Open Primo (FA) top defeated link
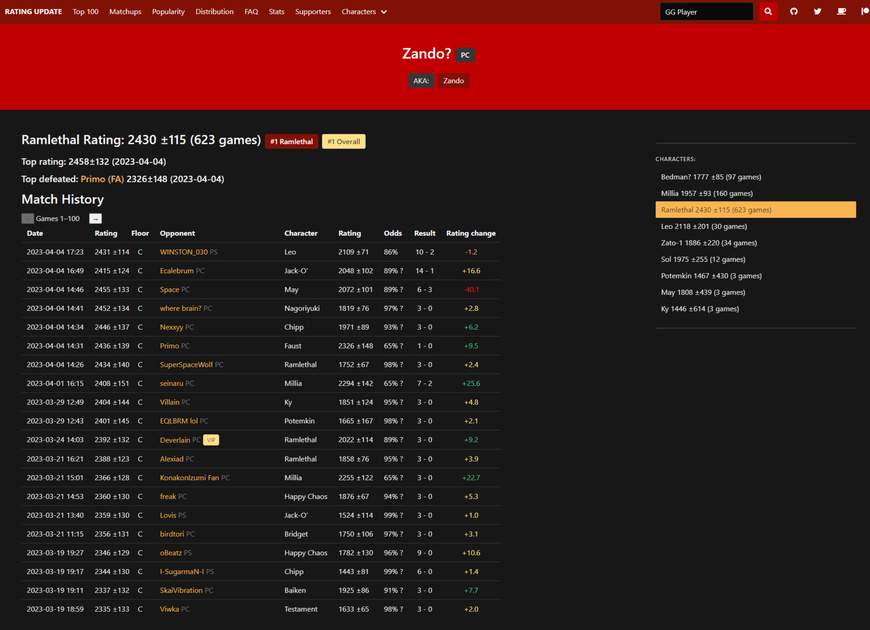Image resolution: width=870 pixels, height=630 pixels. 102,179
